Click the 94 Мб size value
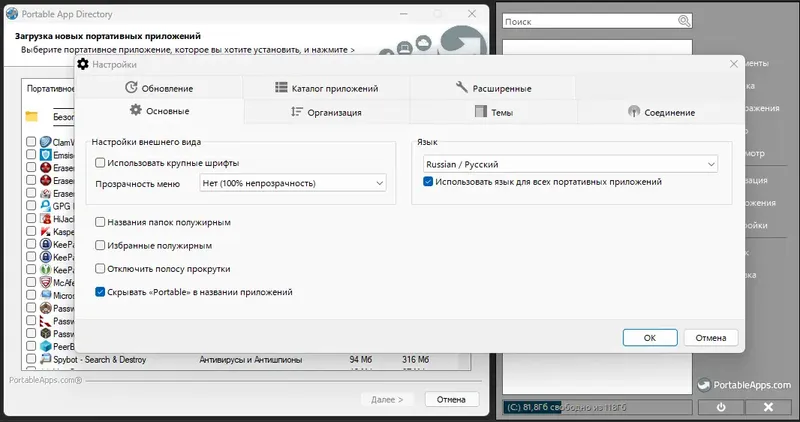The height and width of the screenshot is (422, 800). point(361,359)
